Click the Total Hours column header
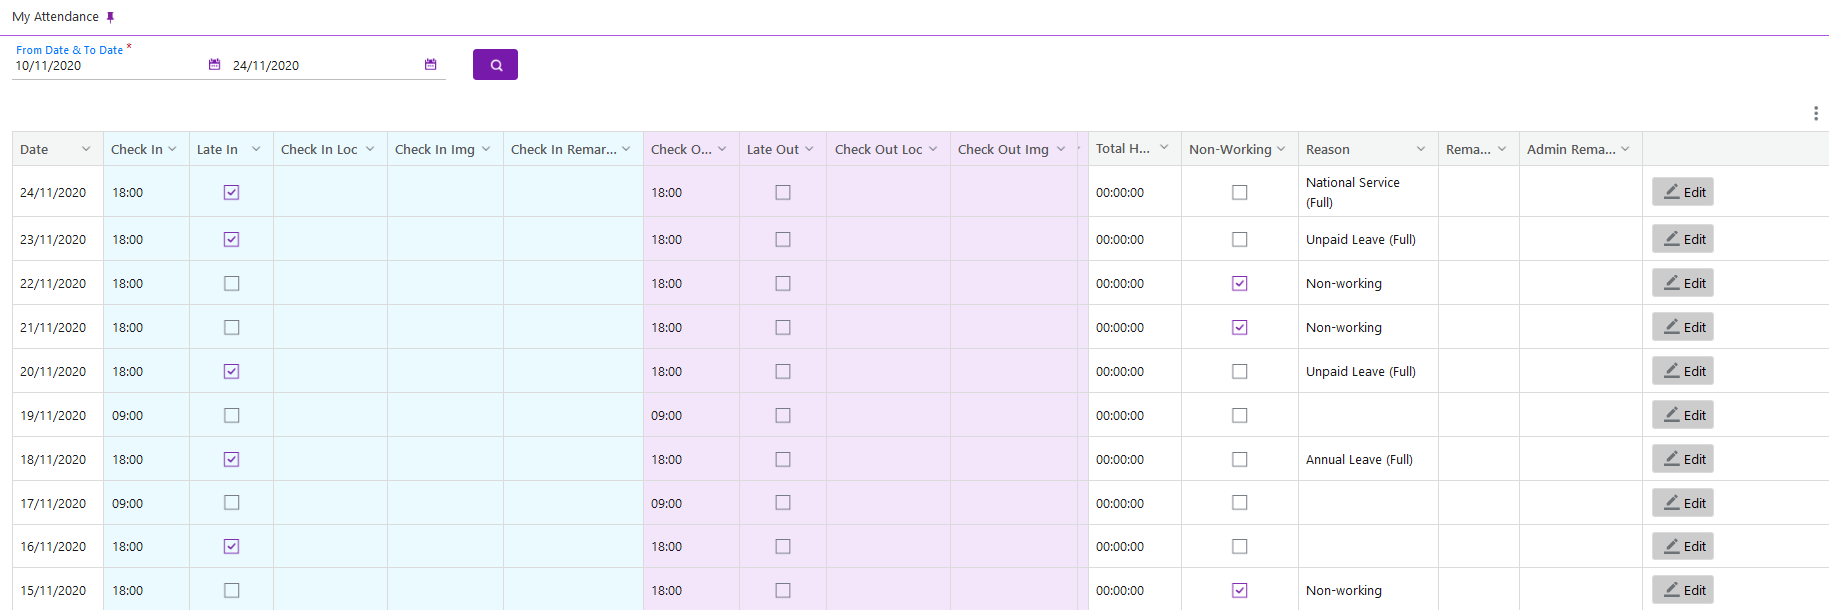The image size is (1829, 610). coord(1122,149)
